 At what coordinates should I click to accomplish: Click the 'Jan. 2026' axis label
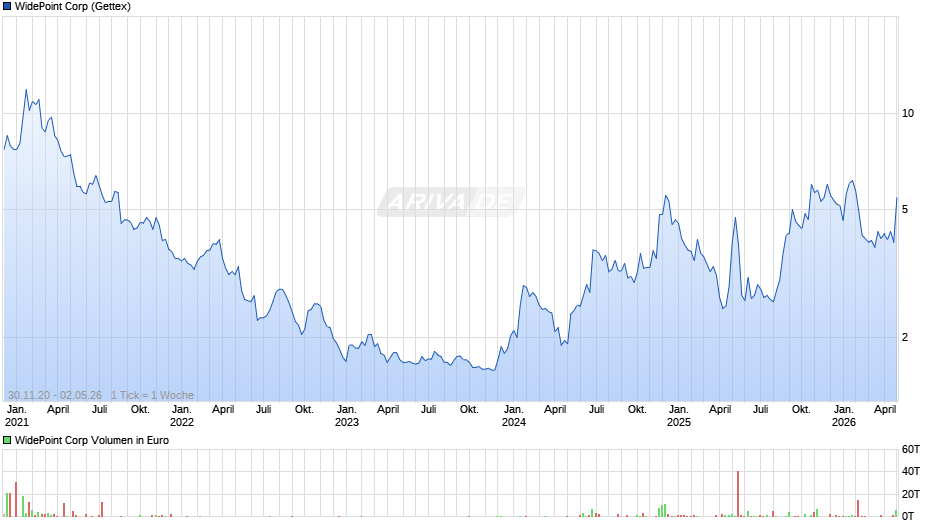(843, 416)
